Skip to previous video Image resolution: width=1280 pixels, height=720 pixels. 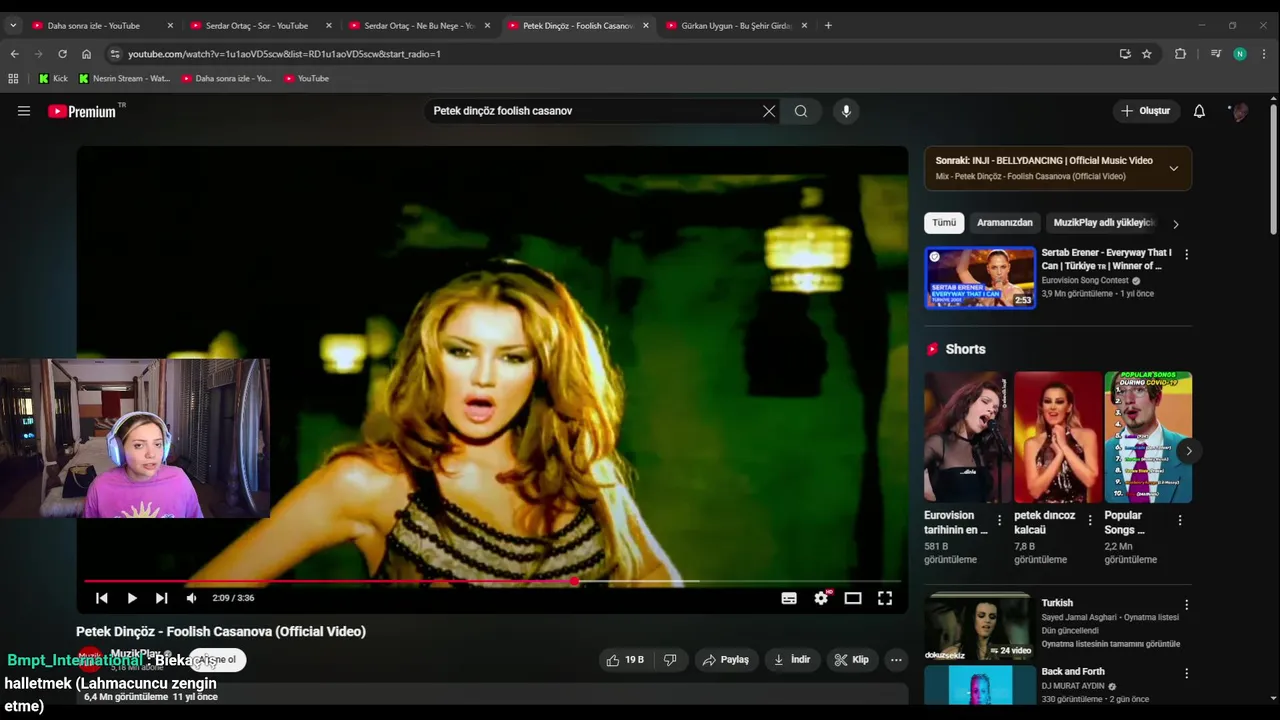(101, 598)
